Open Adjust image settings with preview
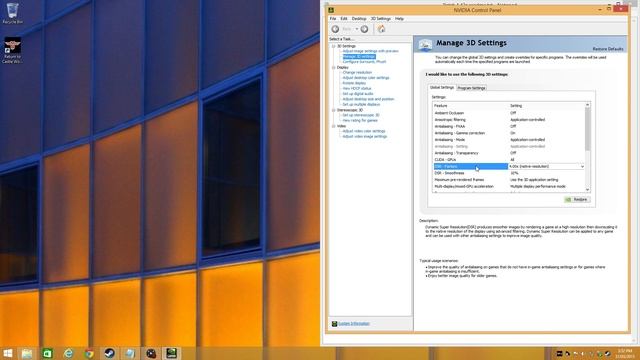Image resolution: width=640 pixels, height=360 pixels. (370, 51)
